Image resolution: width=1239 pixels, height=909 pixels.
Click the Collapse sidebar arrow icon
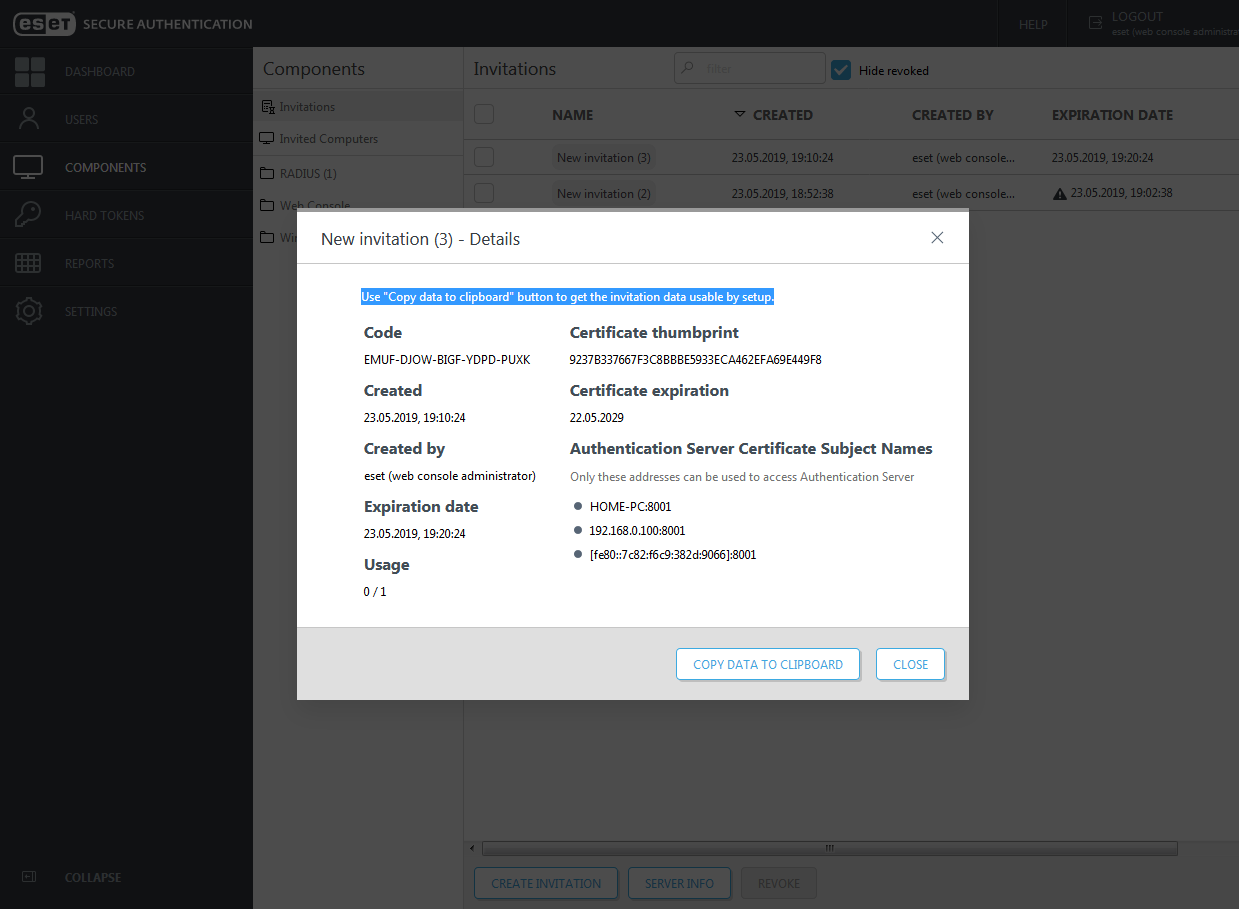[29, 877]
